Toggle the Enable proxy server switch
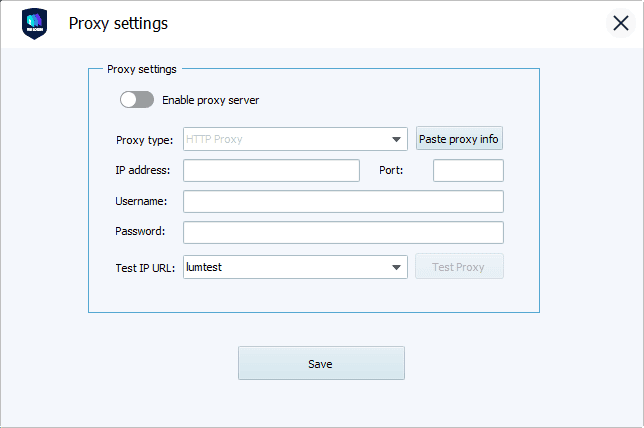The width and height of the screenshot is (644, 428). [x=137, y=100]
